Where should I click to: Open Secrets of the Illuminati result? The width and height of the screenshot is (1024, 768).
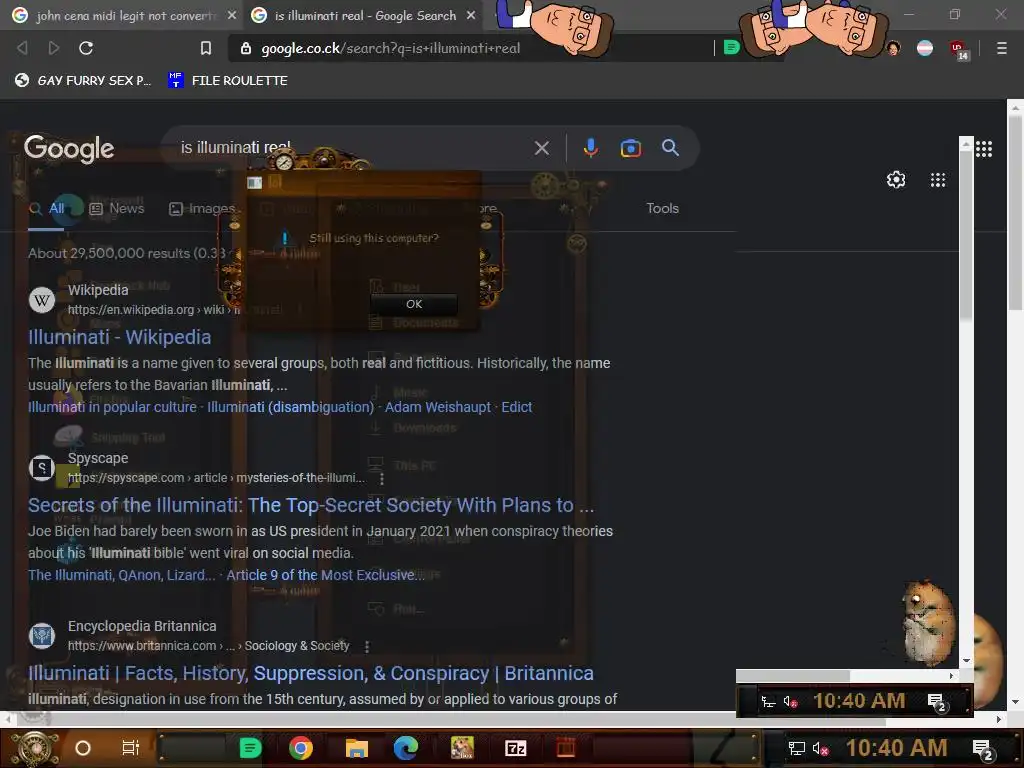click(311, 505)
